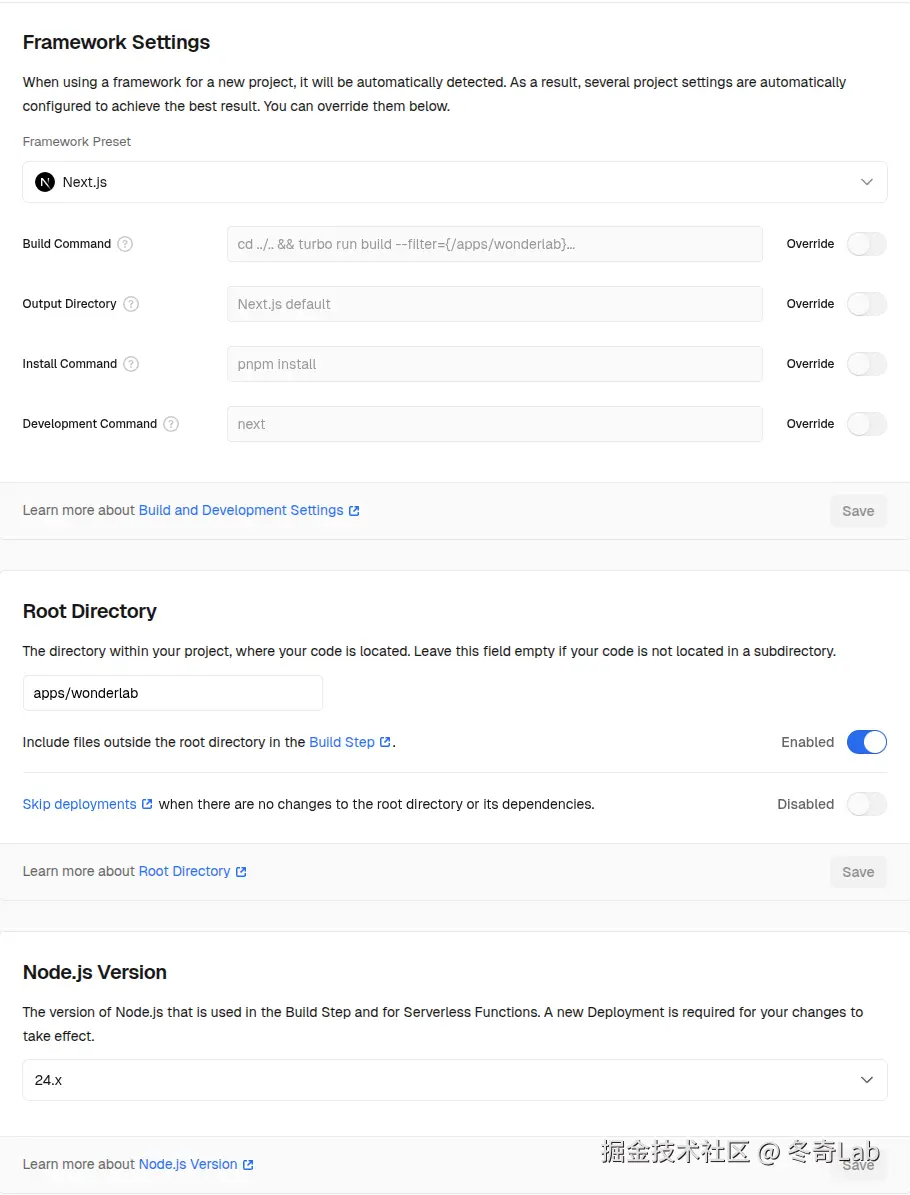The width and height of the screenshot is (910, 1195).
Task: Click the Next.js framework logo icon
Action: 45,181
